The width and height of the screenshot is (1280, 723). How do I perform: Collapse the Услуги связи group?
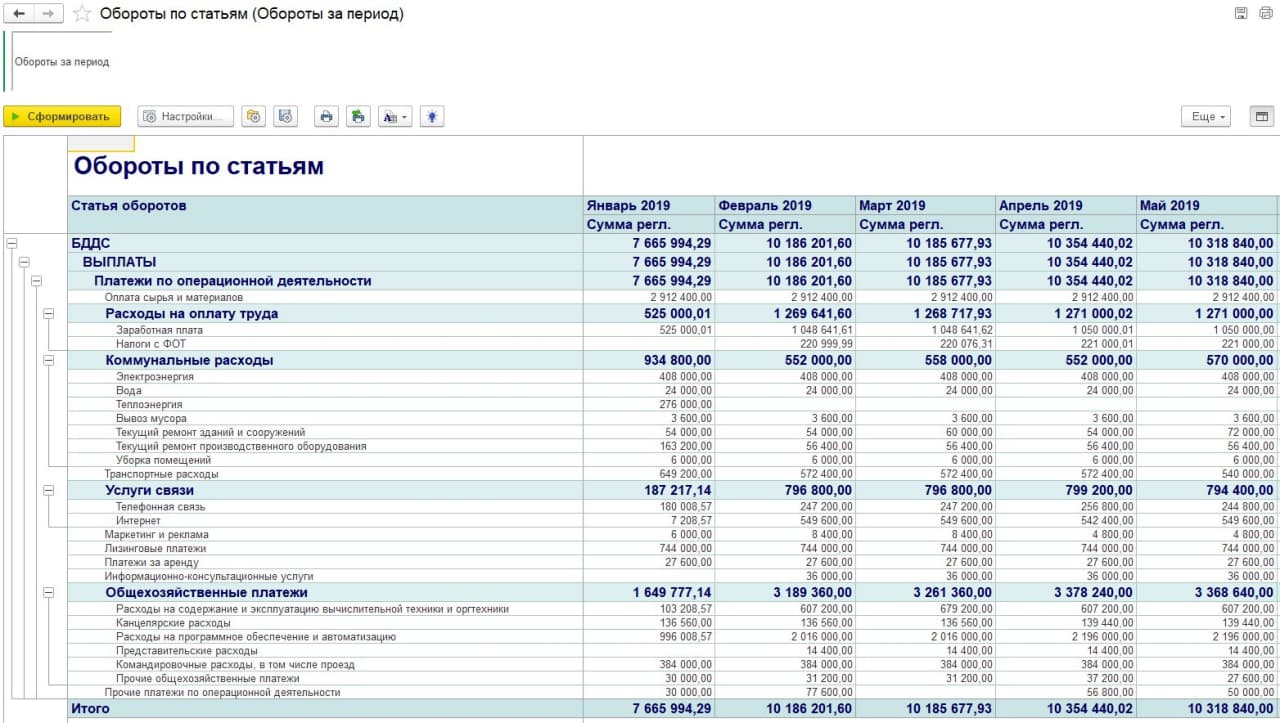pos(48,491)
